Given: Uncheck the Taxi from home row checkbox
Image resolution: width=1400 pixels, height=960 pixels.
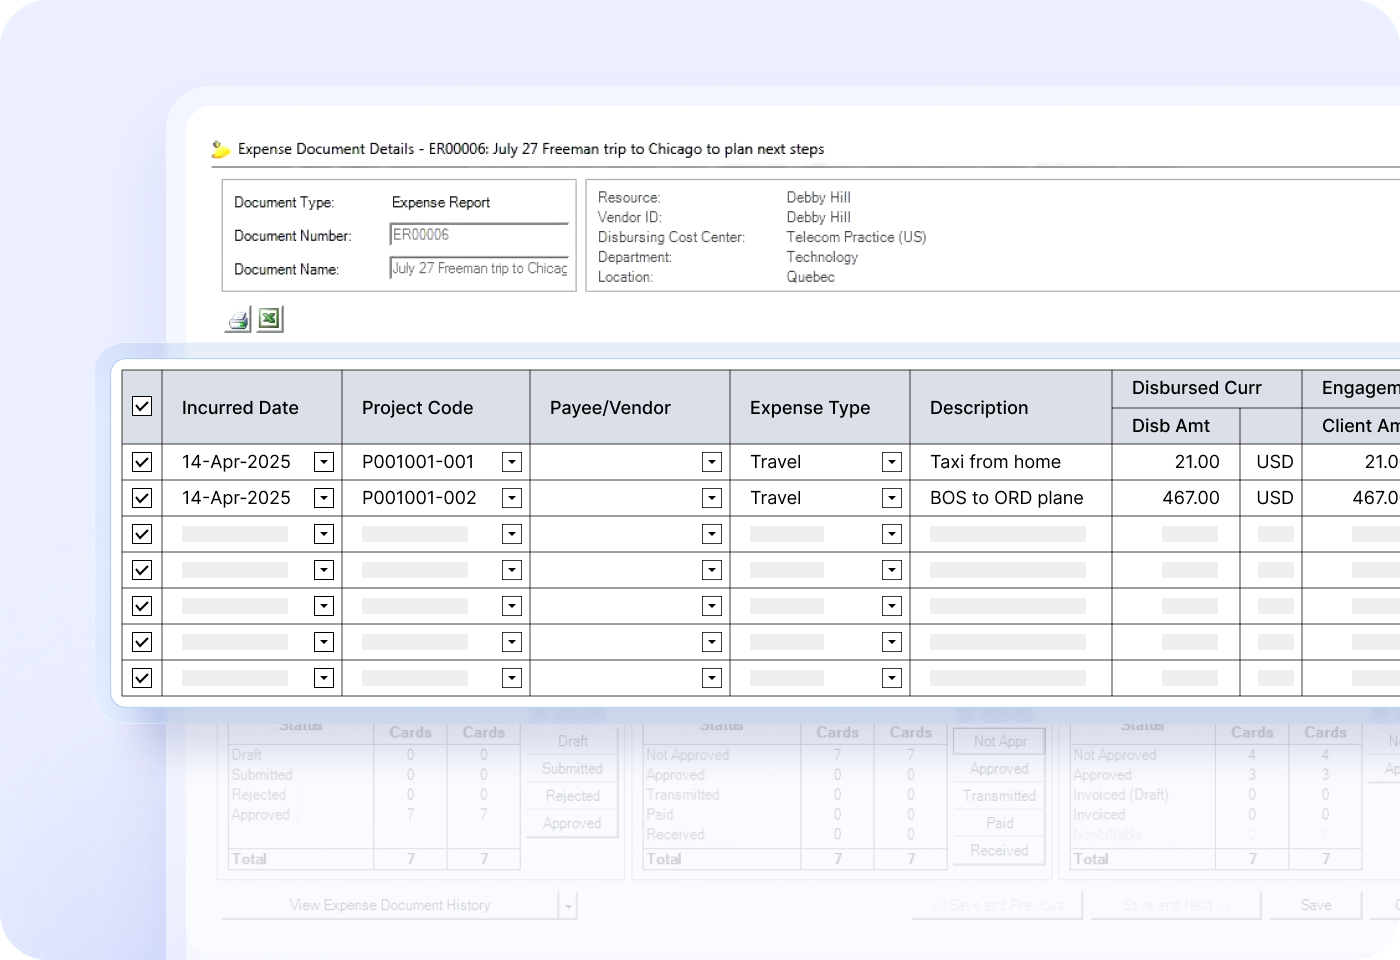Looking at the screenshot, I should click(x=141, y=461).
